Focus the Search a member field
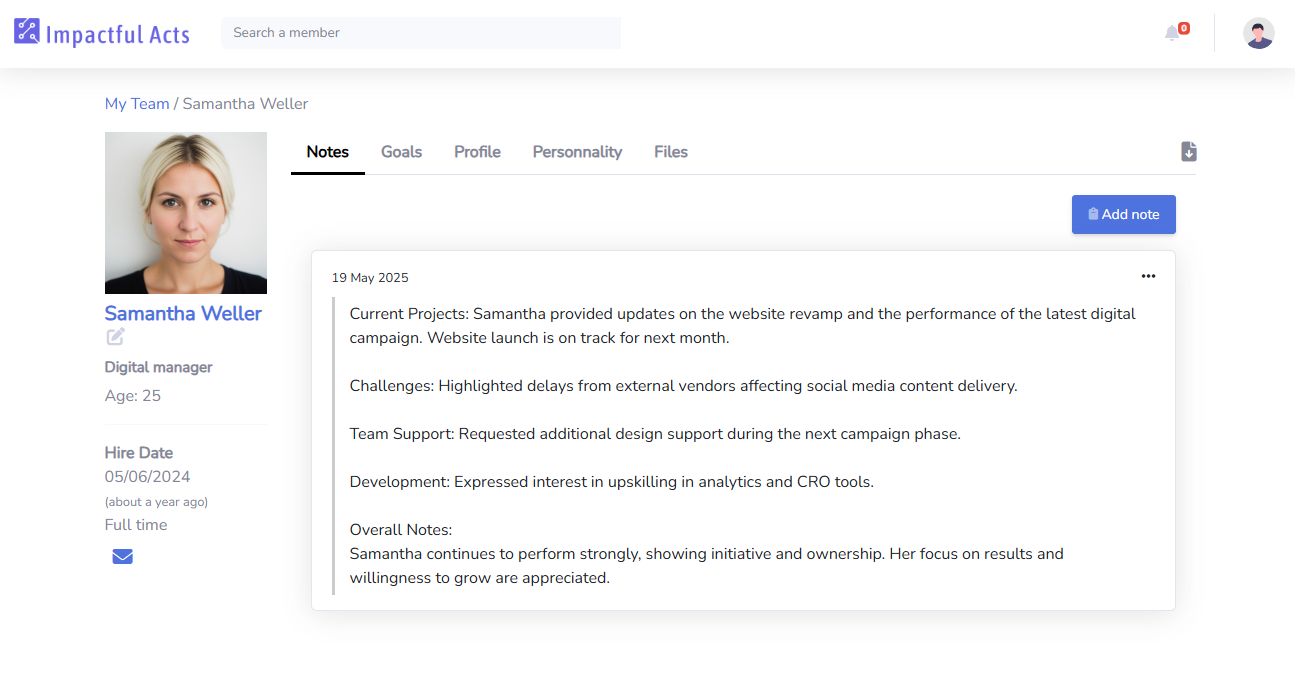Viewport: 1295px width, 673px height. tap(420, 33)
